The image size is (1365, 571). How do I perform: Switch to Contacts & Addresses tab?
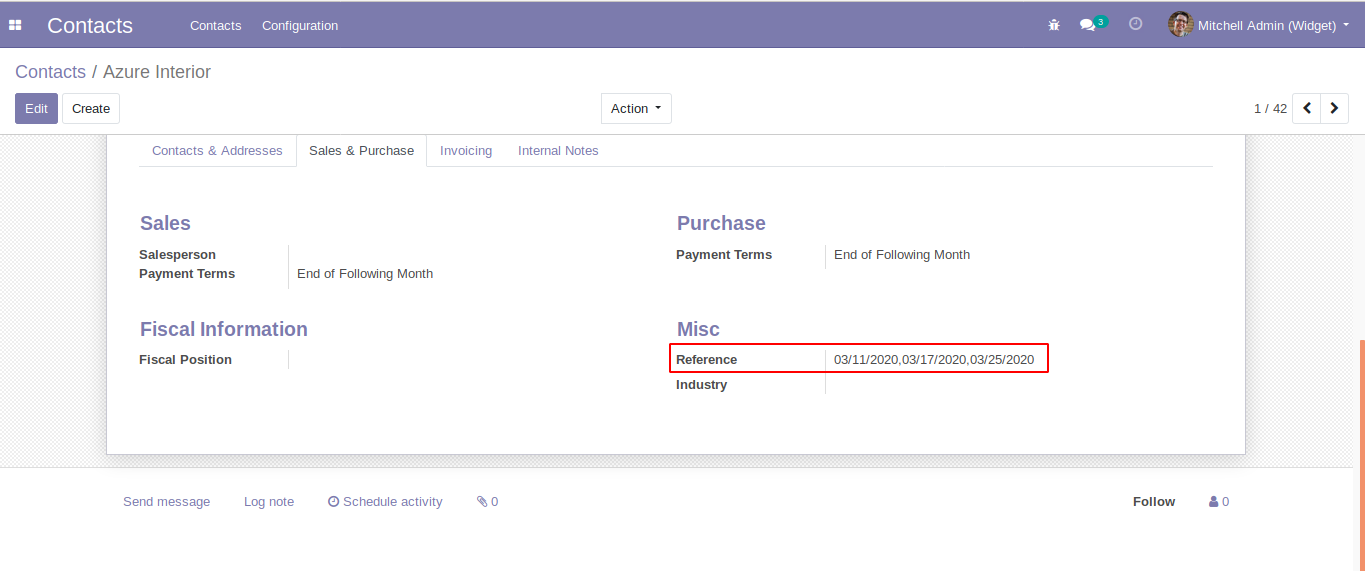coord(217,151)
